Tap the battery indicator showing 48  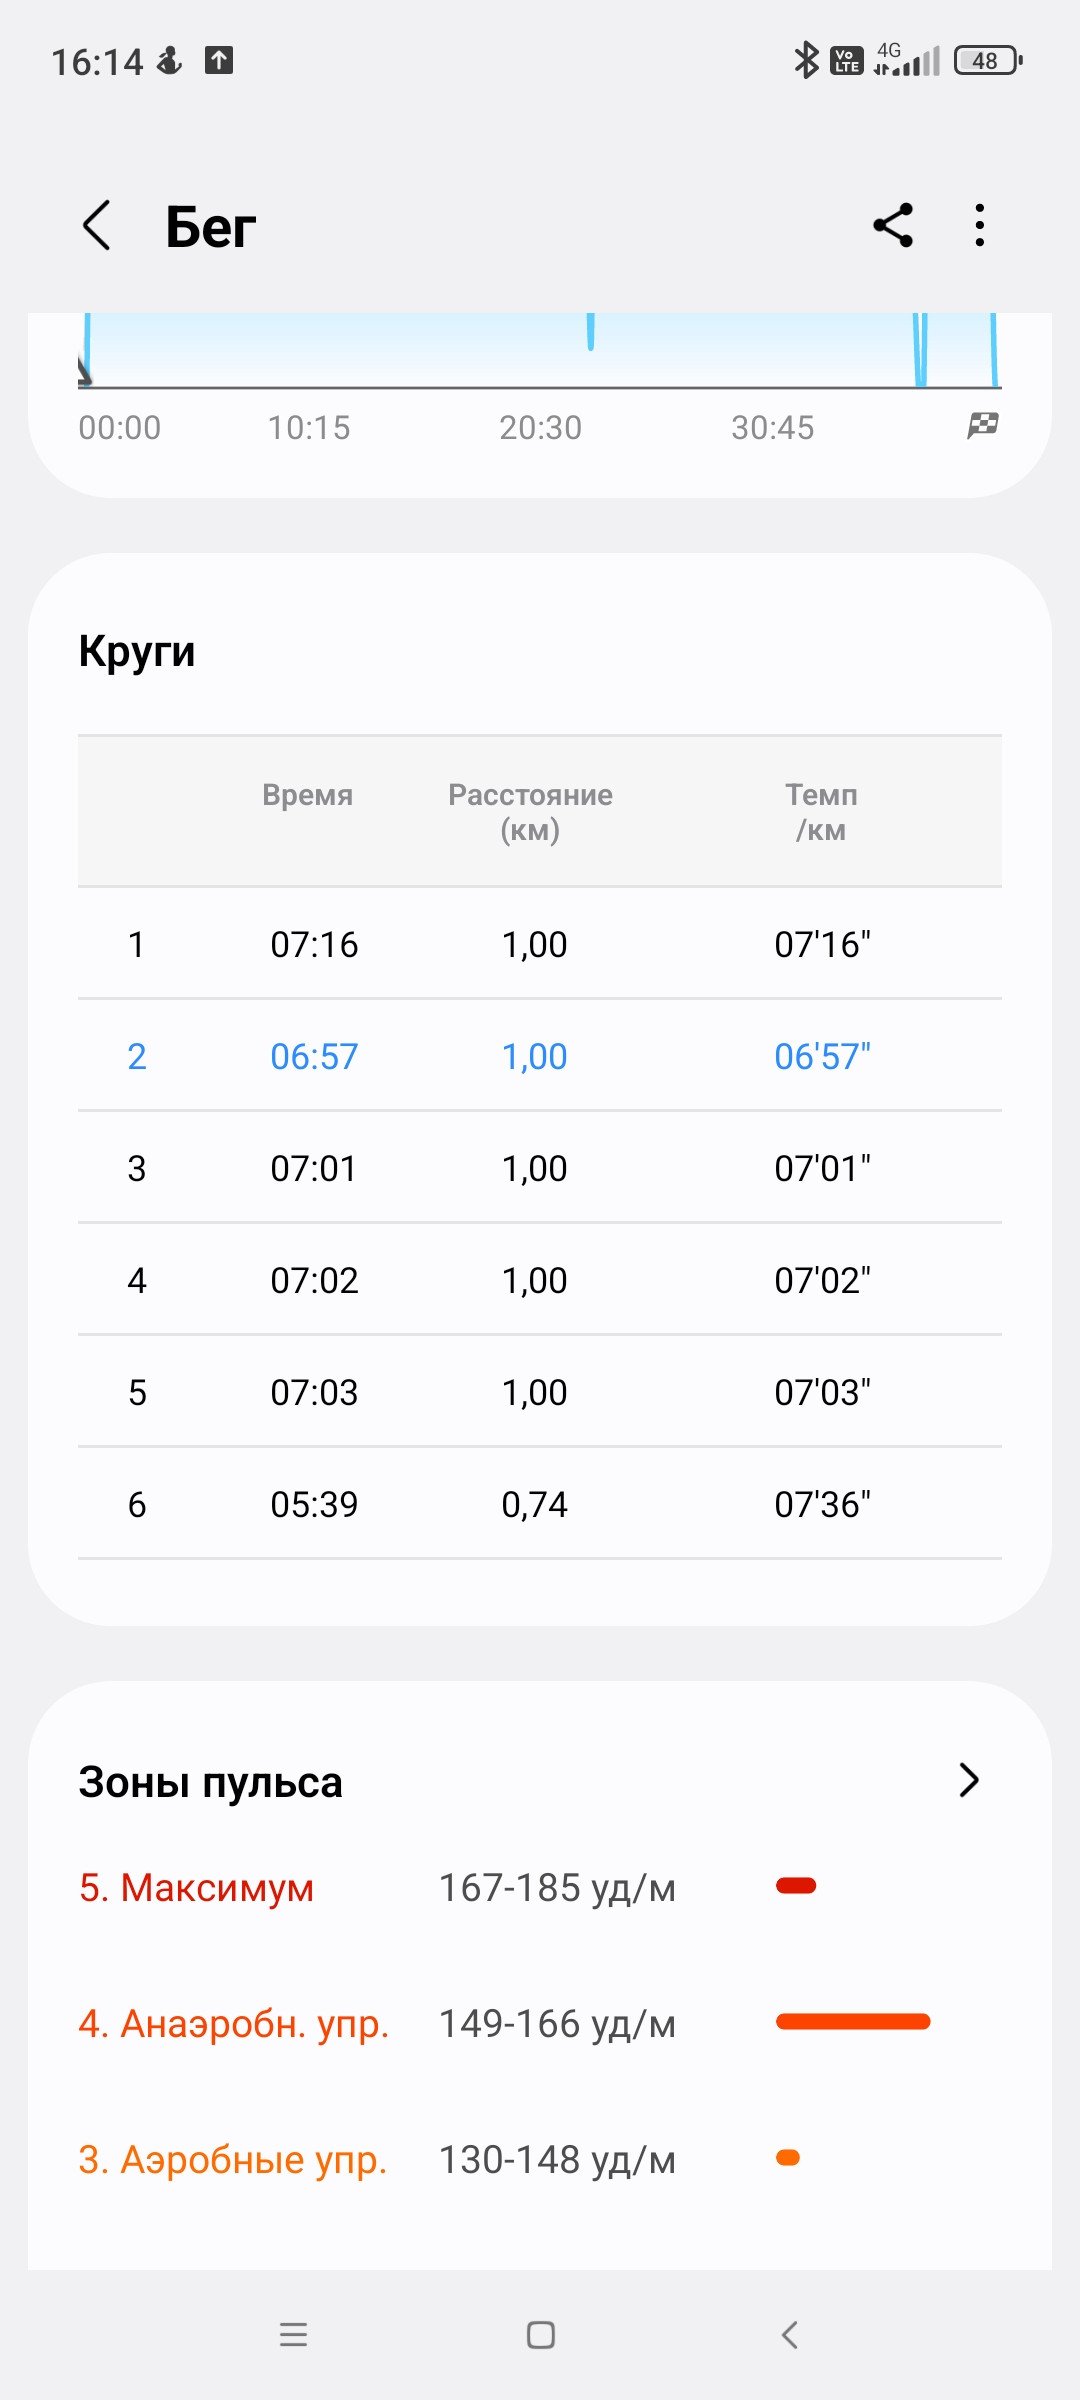[989, 61]
